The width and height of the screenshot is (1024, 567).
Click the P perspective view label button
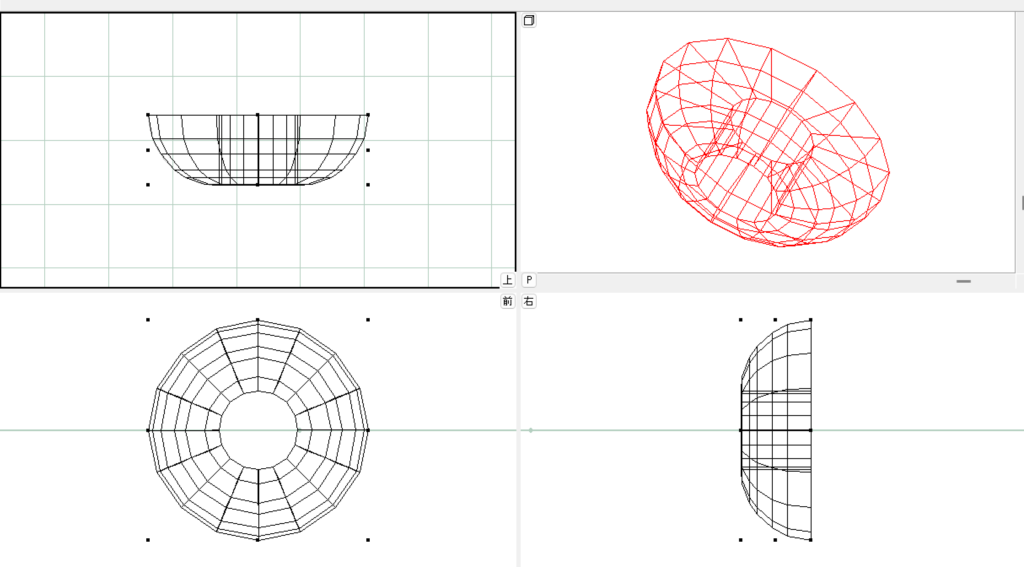coord(529,281)
